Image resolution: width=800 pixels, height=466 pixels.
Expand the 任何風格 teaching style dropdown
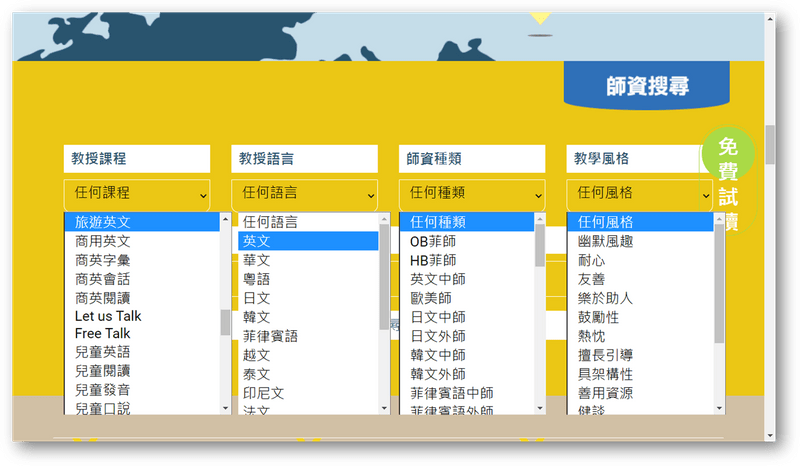point(640,193)
